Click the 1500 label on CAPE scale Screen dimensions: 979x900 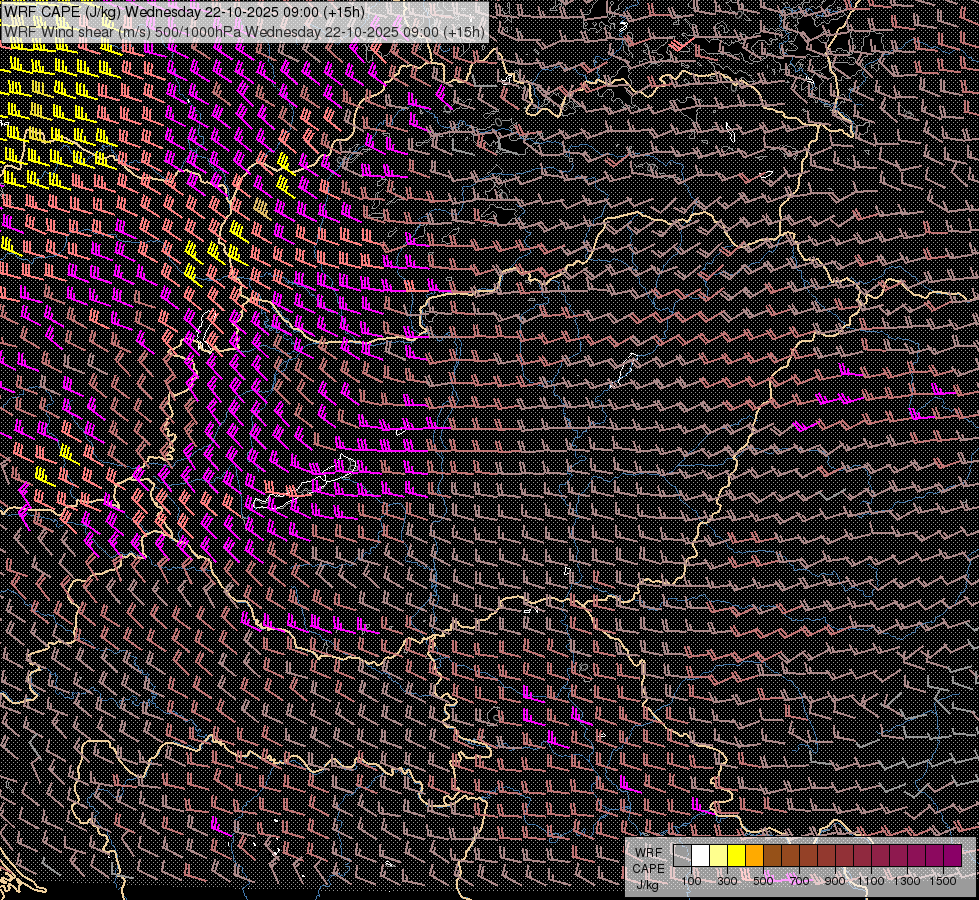coord(943,881)
